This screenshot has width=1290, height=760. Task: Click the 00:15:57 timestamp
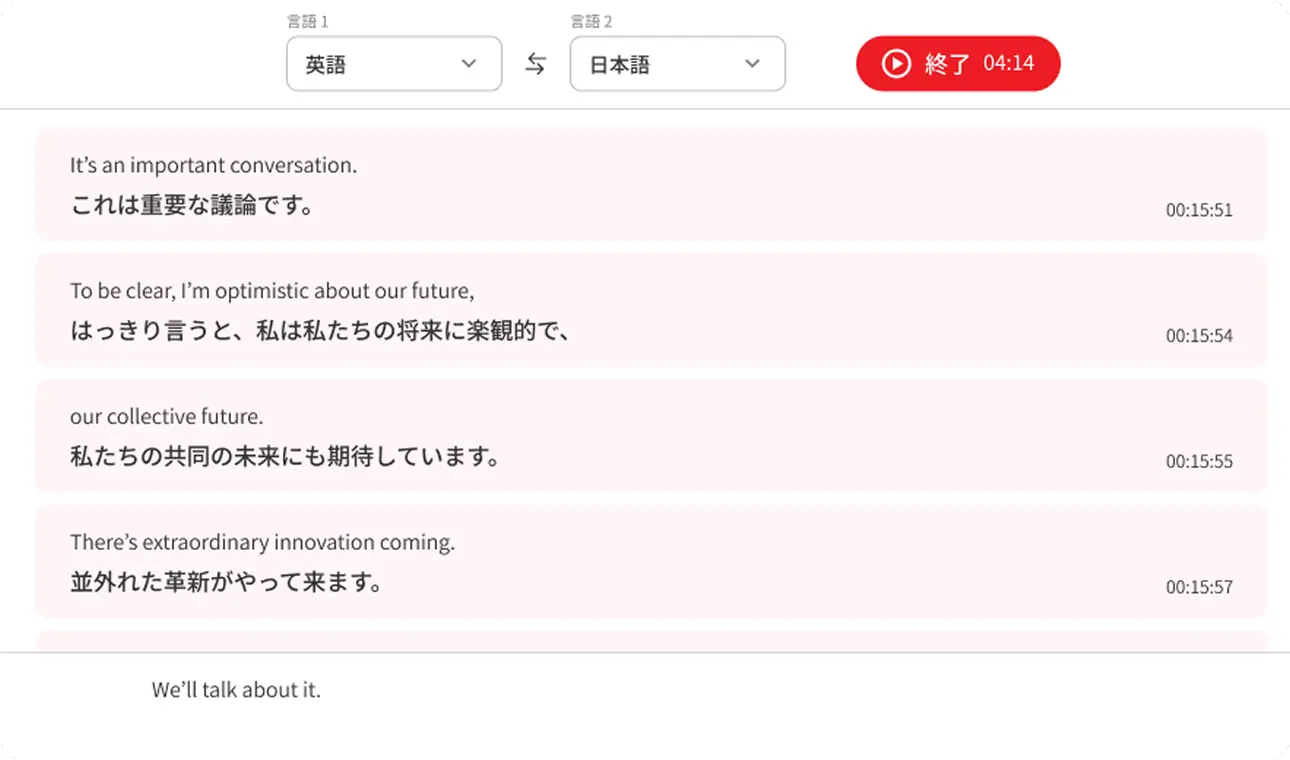[x=1199, y=587]
